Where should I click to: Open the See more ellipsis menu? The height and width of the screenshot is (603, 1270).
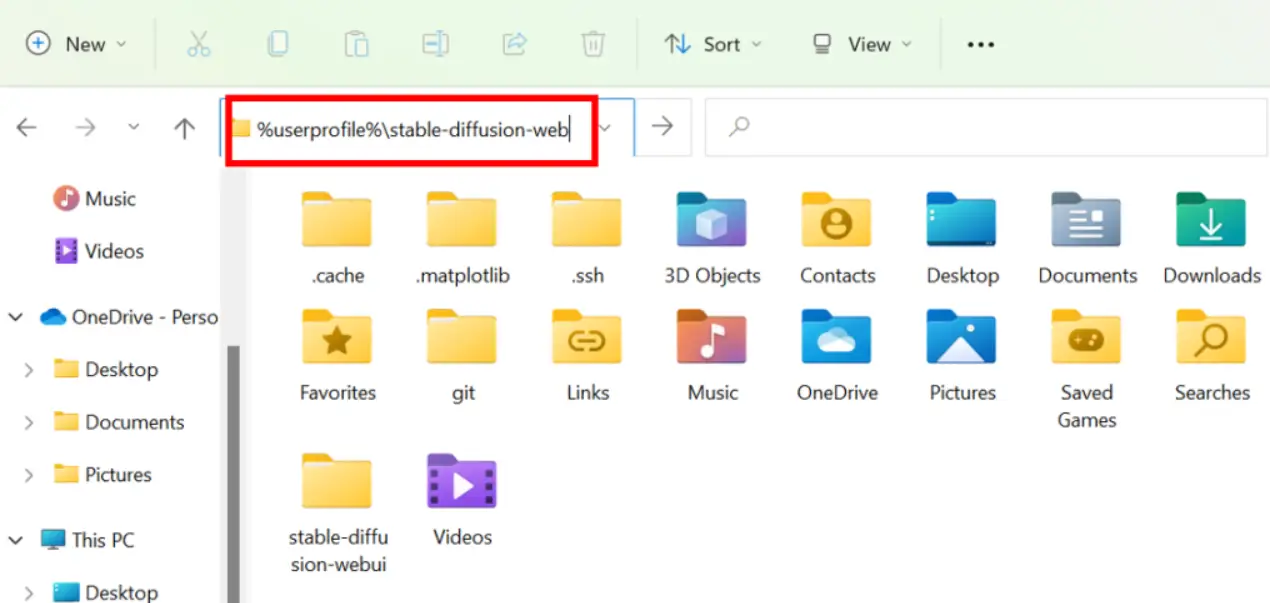980,44
